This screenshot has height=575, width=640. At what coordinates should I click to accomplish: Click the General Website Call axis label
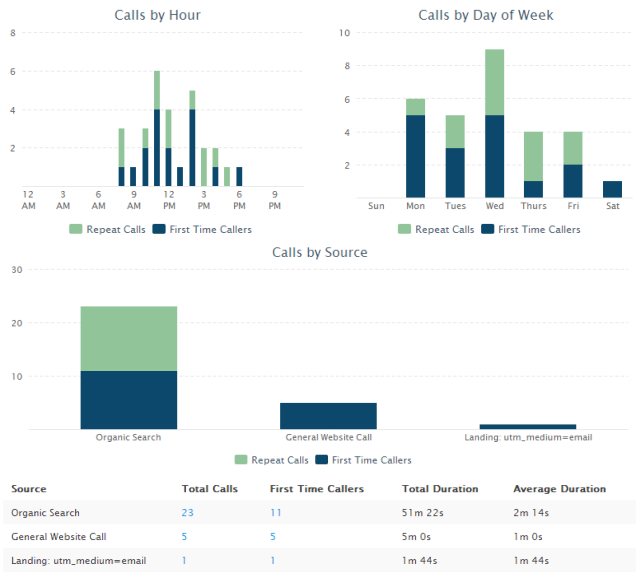[x=329, y=437]
